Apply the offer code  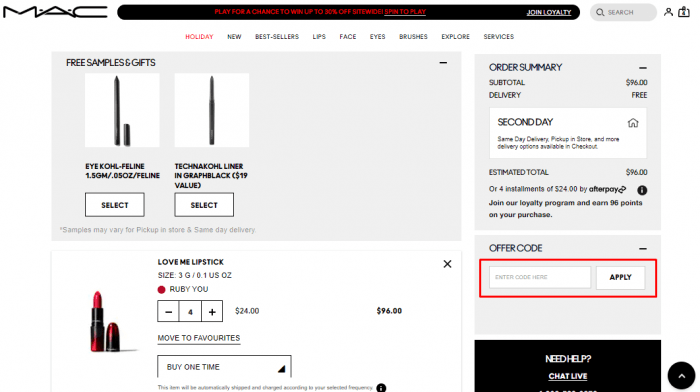tap(621, 277)
